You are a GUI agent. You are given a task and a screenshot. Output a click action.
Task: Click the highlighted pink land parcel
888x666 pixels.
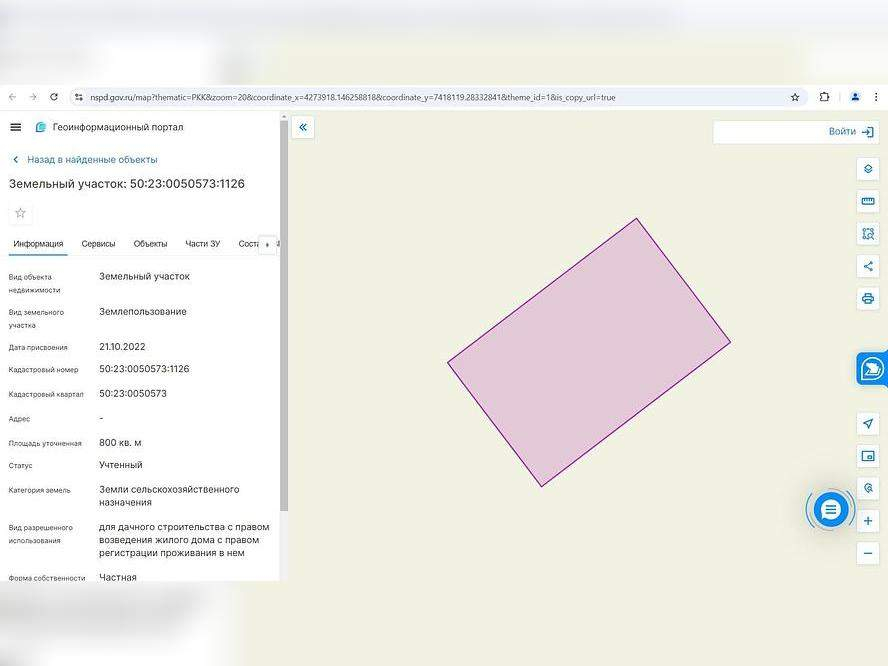tap(588, 352)
